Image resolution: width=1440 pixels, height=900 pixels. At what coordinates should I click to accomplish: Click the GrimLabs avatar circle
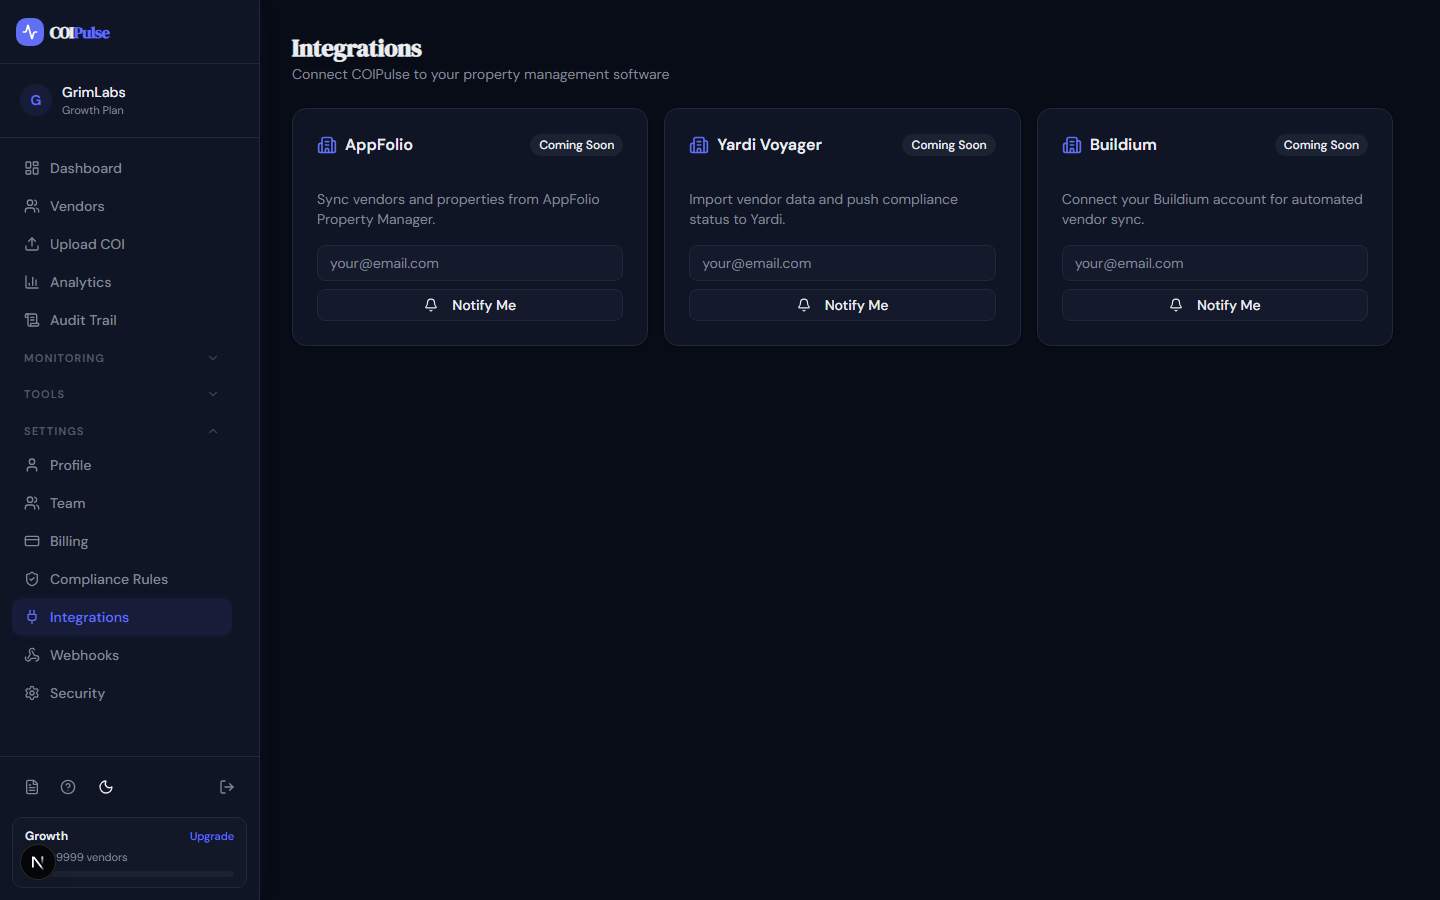[x=36, y=100]
